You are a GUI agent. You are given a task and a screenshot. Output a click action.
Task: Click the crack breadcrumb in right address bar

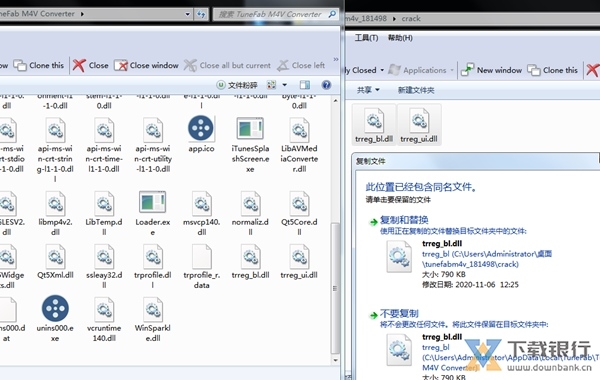pos(411,18)
